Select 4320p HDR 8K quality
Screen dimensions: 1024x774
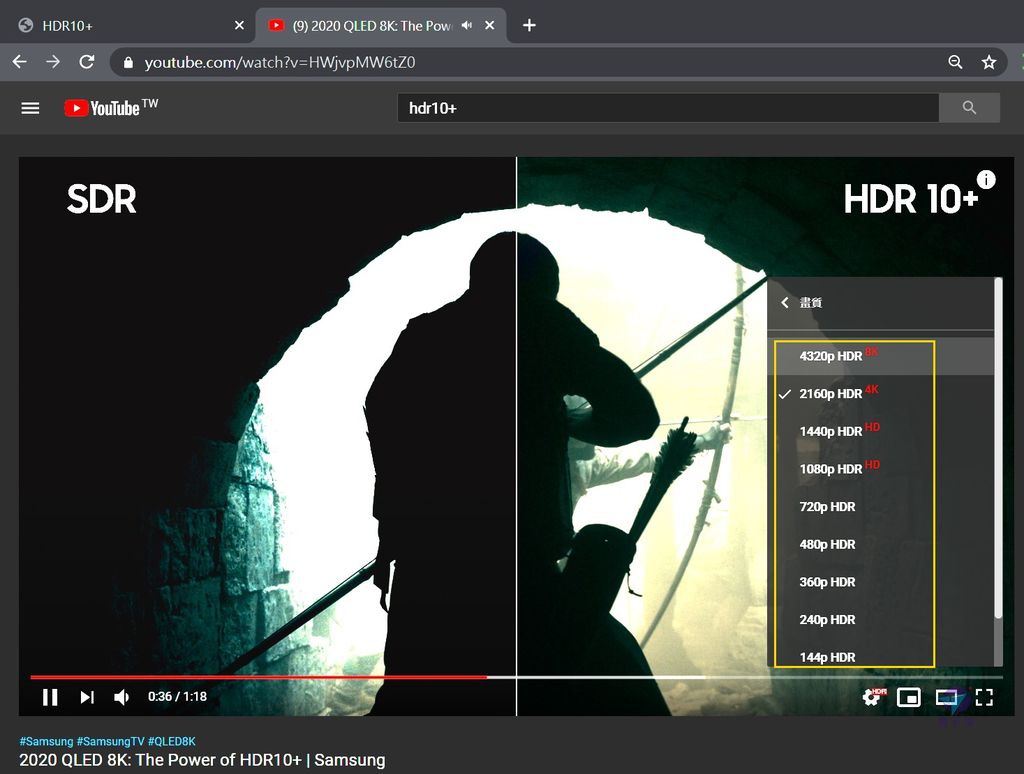(x=880, y=356)
